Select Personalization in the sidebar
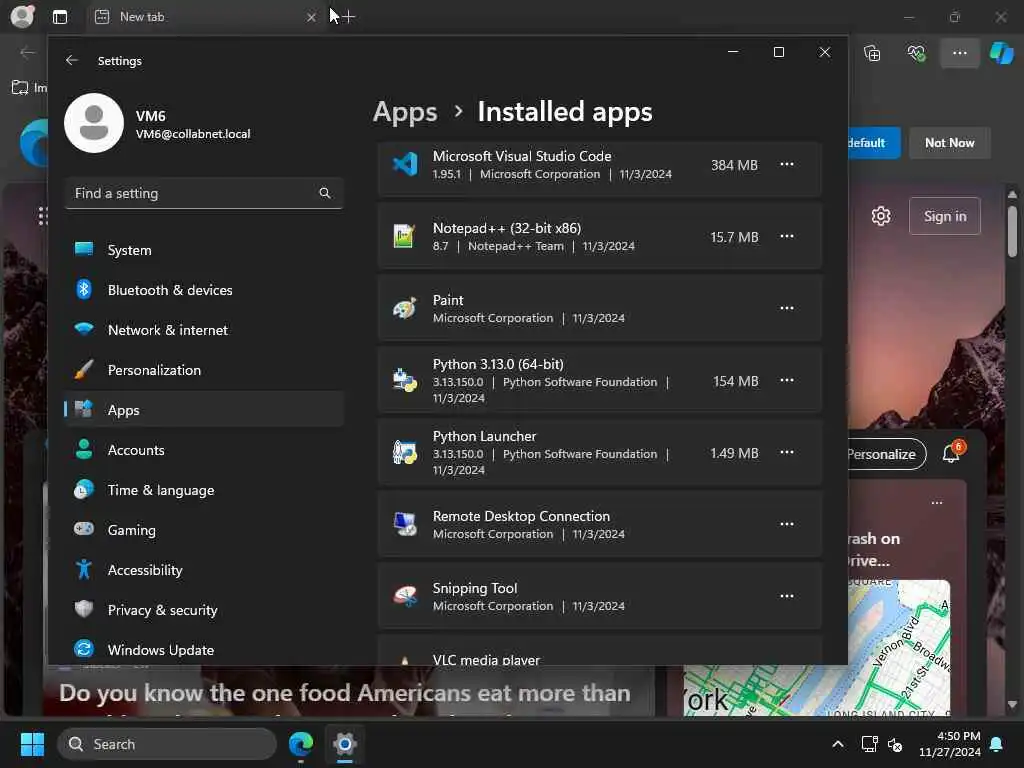This screenshot has height=768, width=1024. (204, 370)
